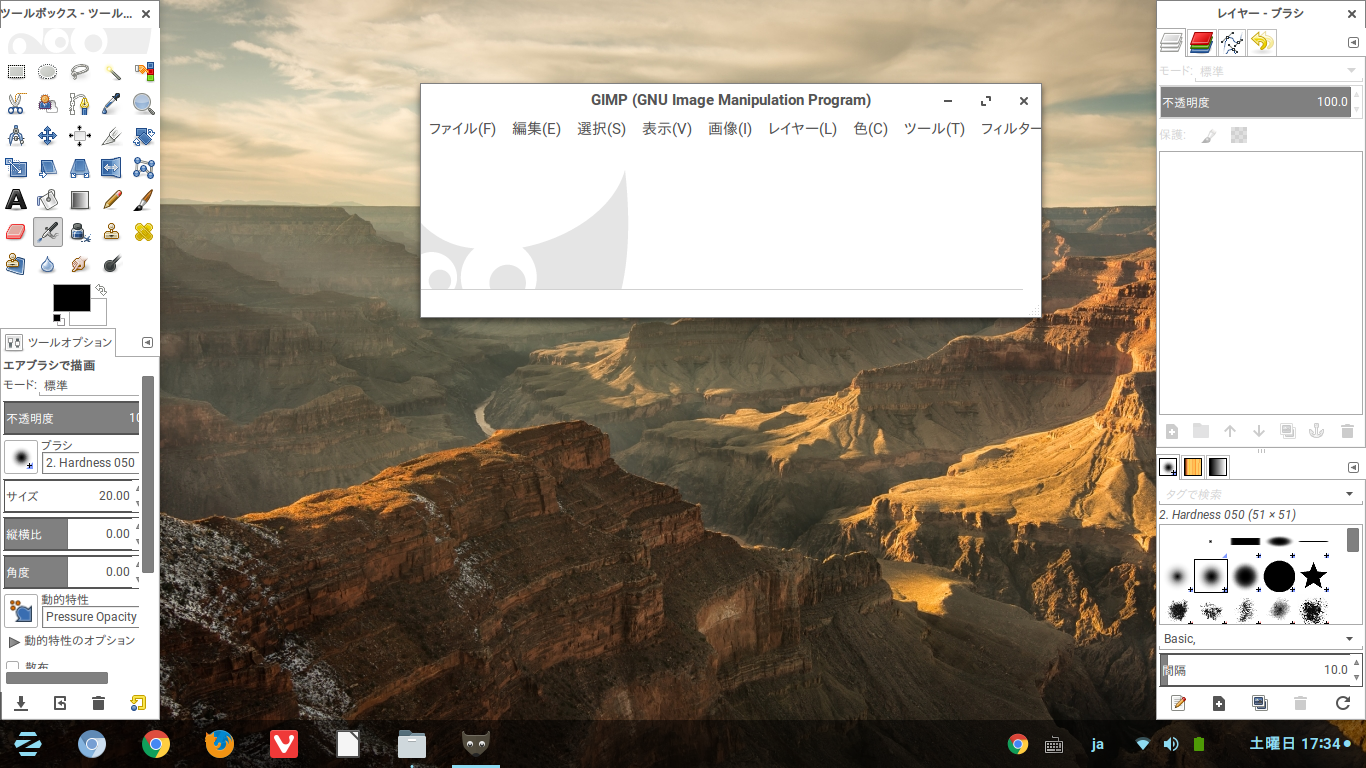Swap foreground and background colors arrow

click(x=101, y=289)
